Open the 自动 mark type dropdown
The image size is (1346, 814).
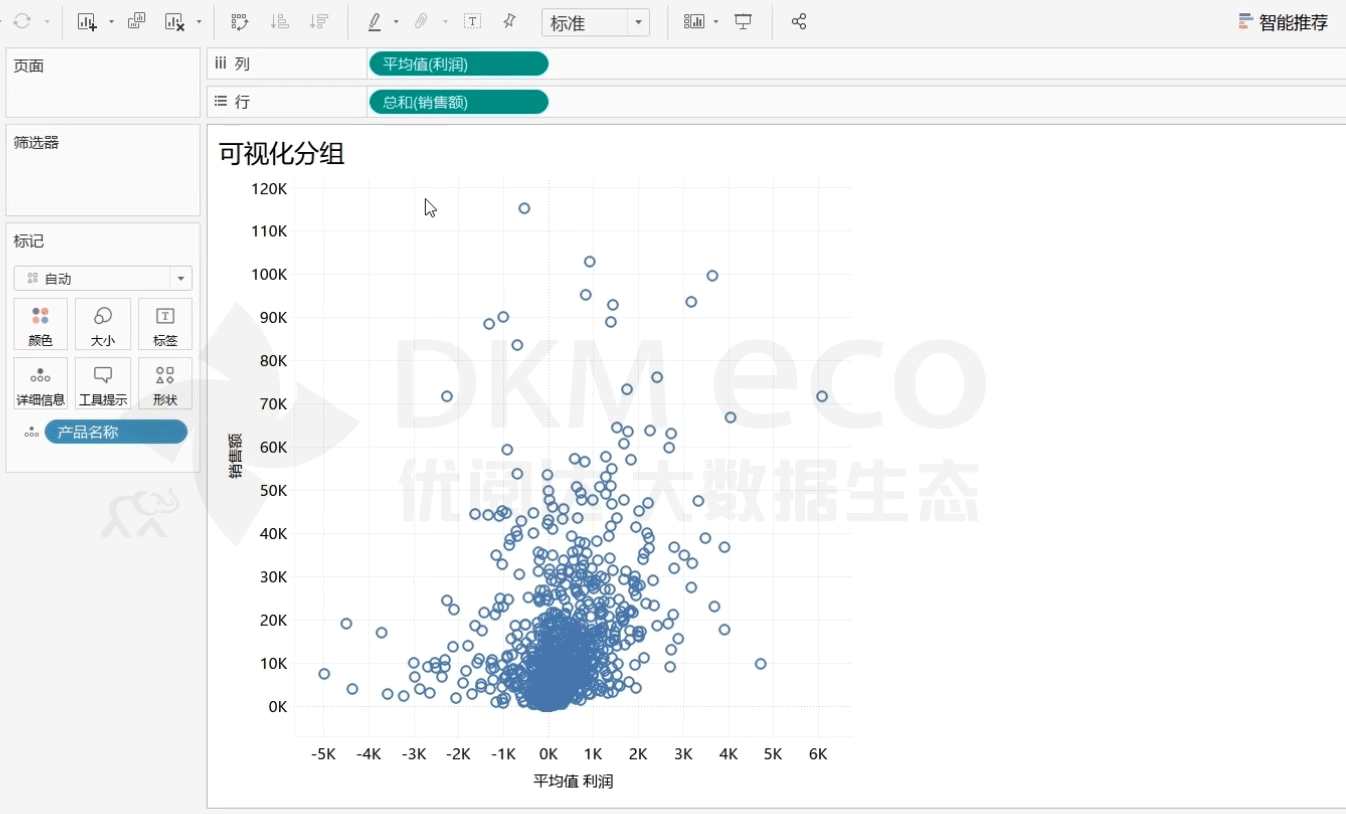pos(103,279)
